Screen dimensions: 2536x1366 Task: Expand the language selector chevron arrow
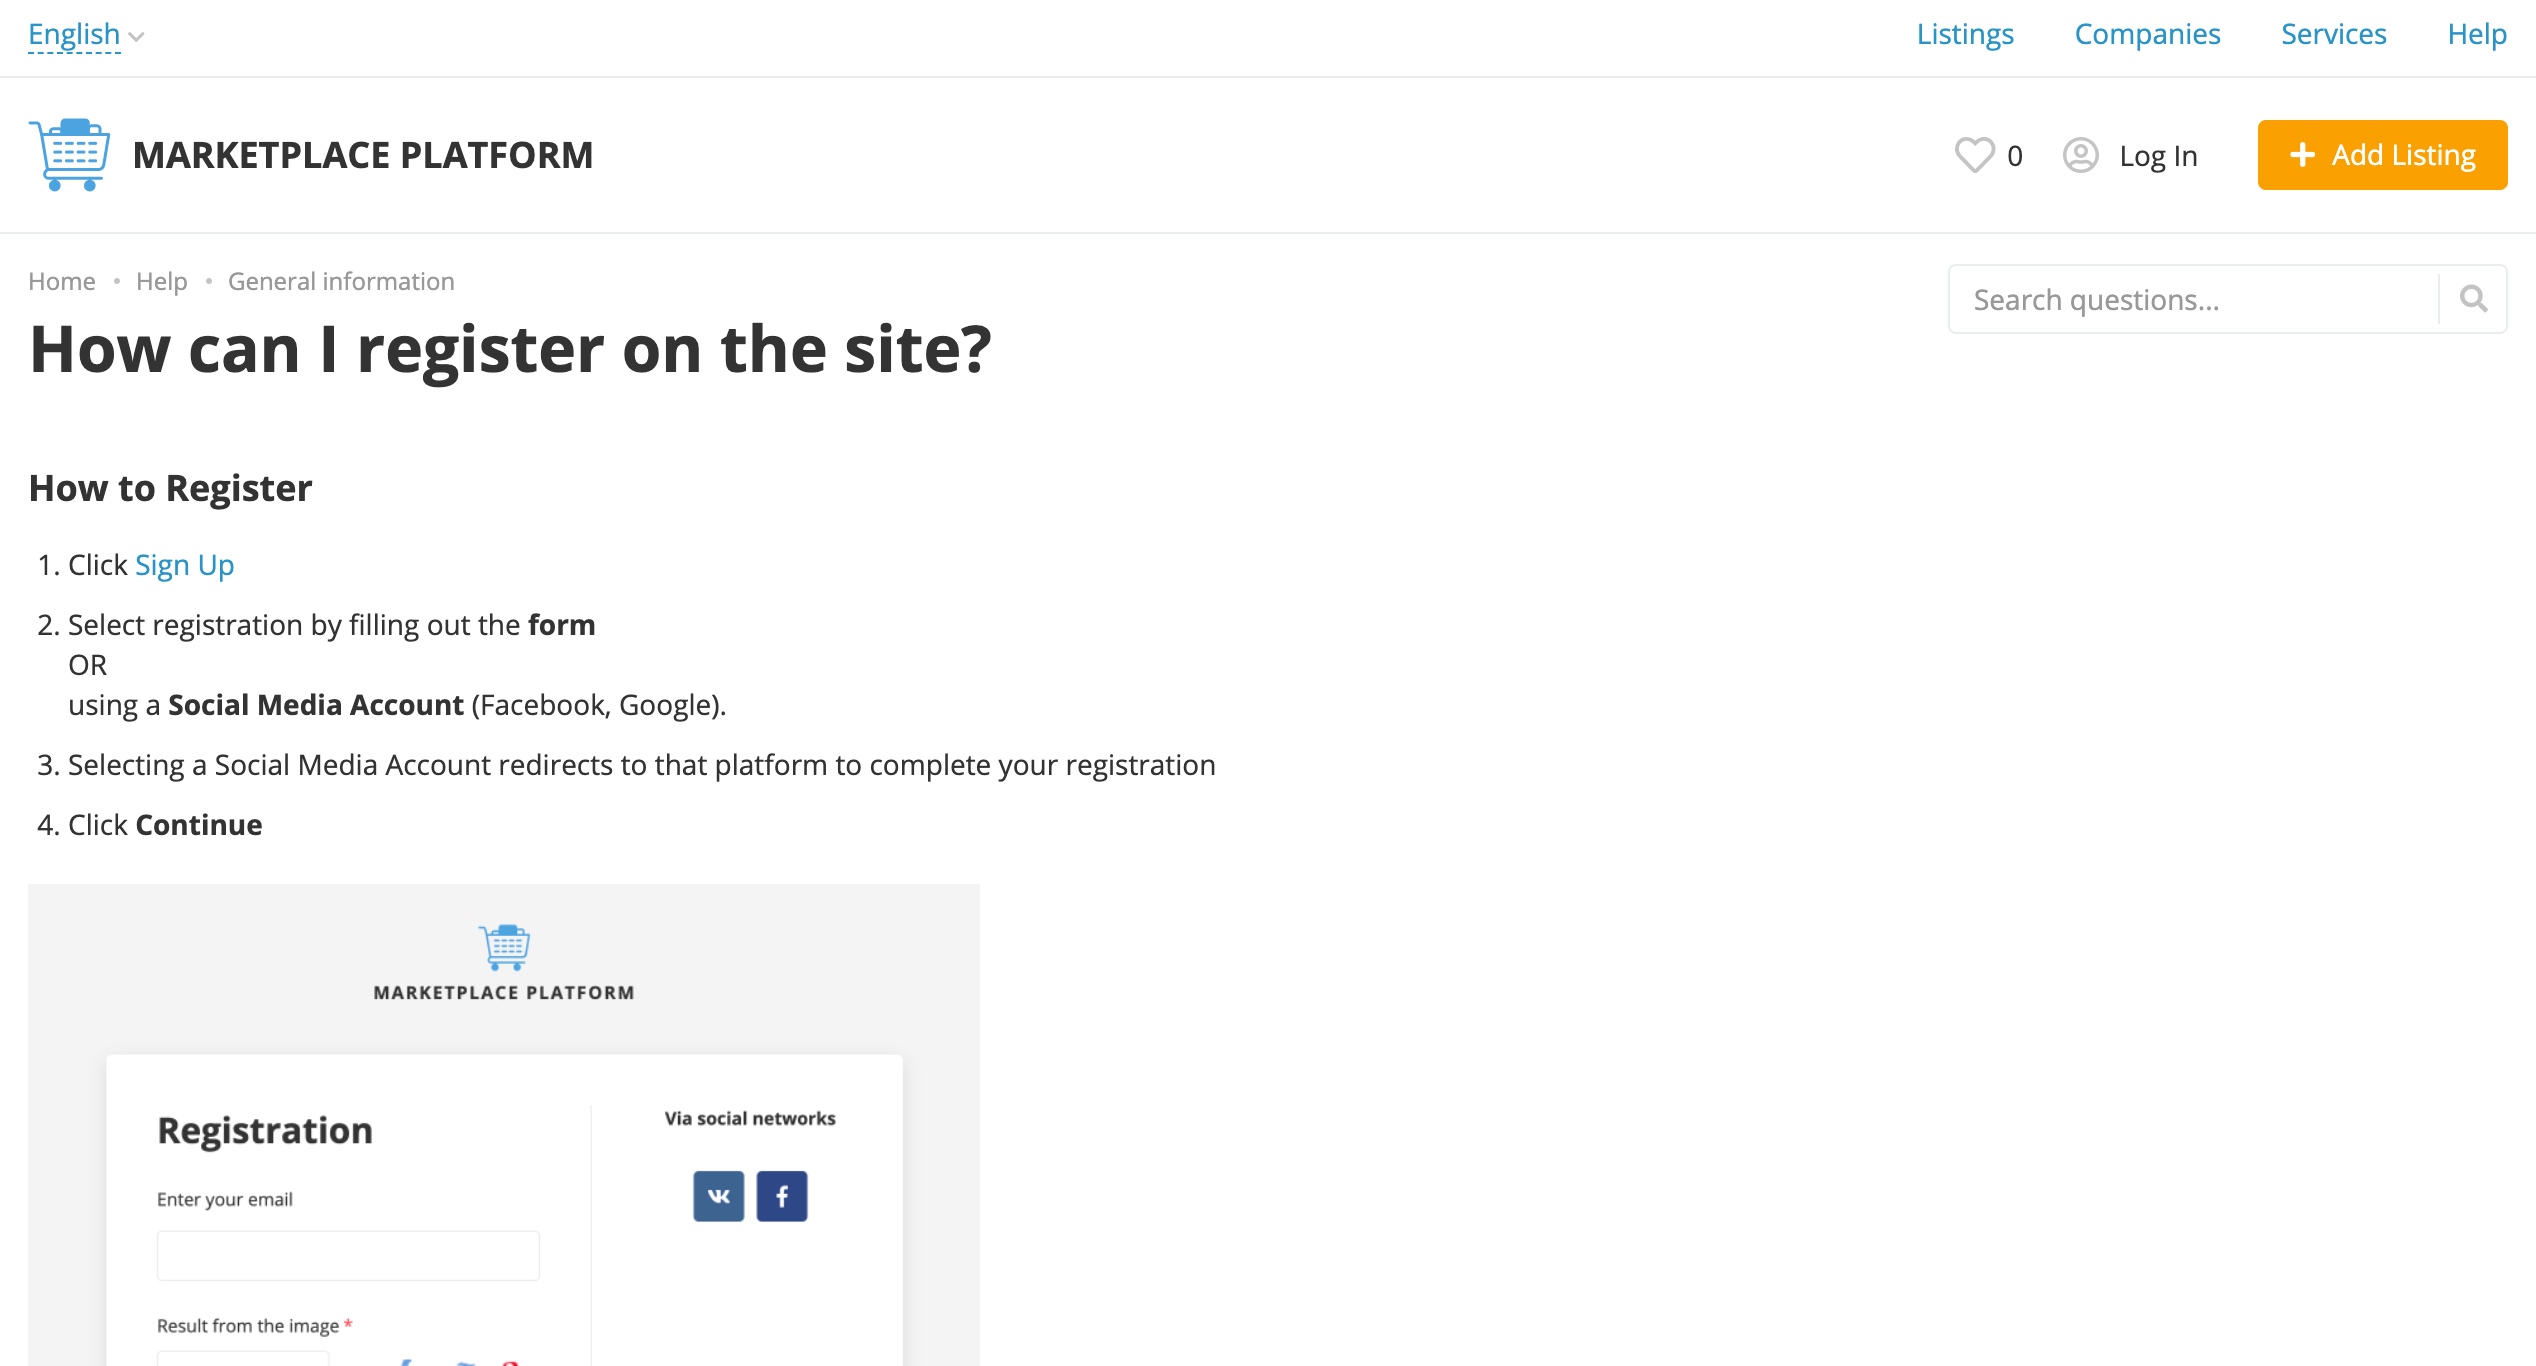(137, 37)
